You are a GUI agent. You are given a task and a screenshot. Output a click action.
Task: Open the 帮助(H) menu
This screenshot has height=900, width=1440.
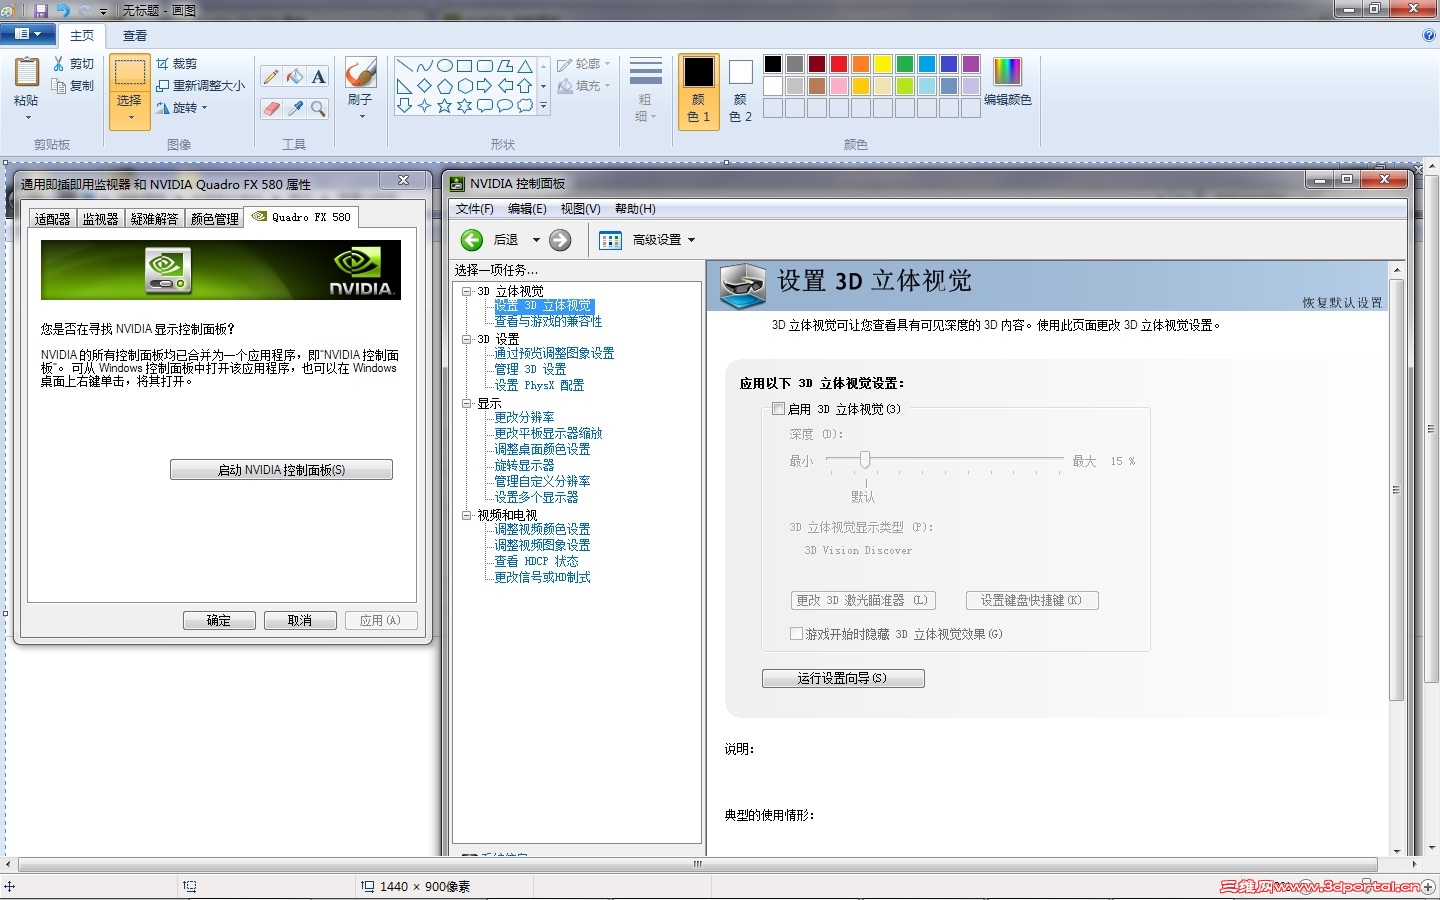click(635, 209)
